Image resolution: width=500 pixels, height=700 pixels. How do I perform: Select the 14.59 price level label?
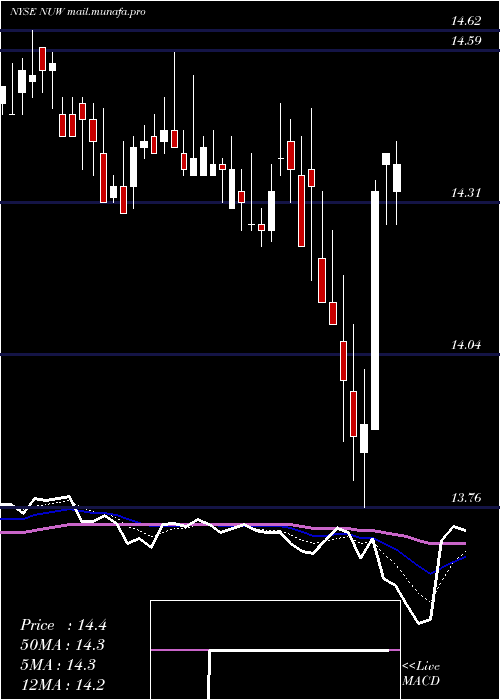pos(466,41)
